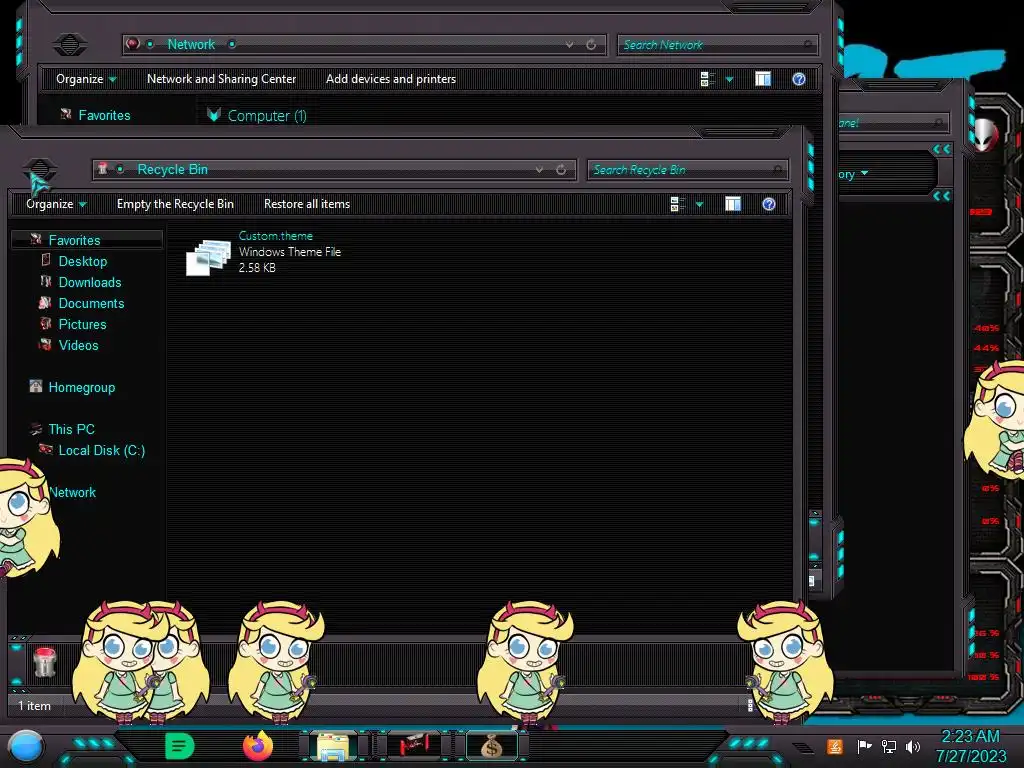The height and width of the screenshot is (768, 1024).
Task: Open view options arrow in Recycle Bin
Action: (x=699, y=204)
